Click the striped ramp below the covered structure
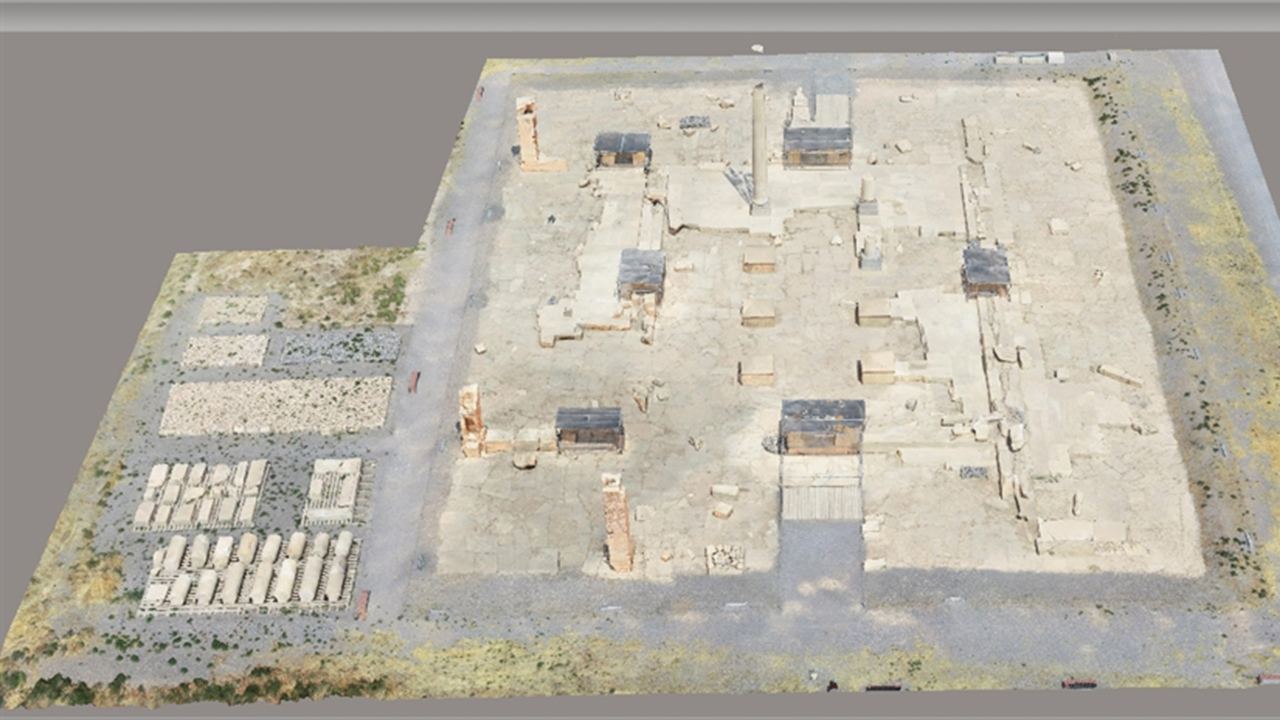1280x720 pixels. (821, 488)
